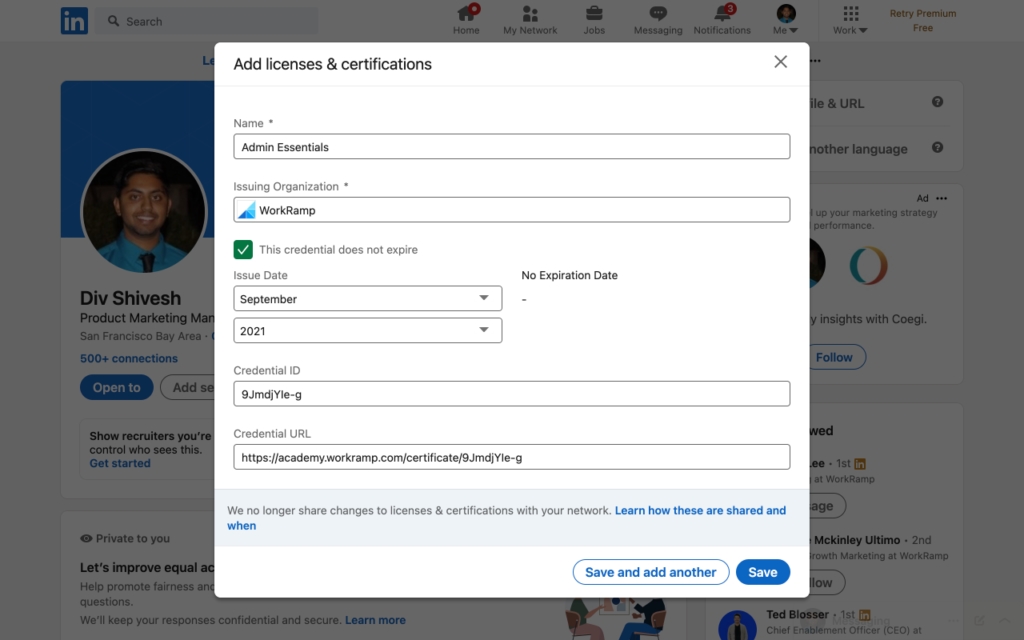Click the profile photo of Div Shivesh
Screen dimensions: 1024x640
[144, 212]
